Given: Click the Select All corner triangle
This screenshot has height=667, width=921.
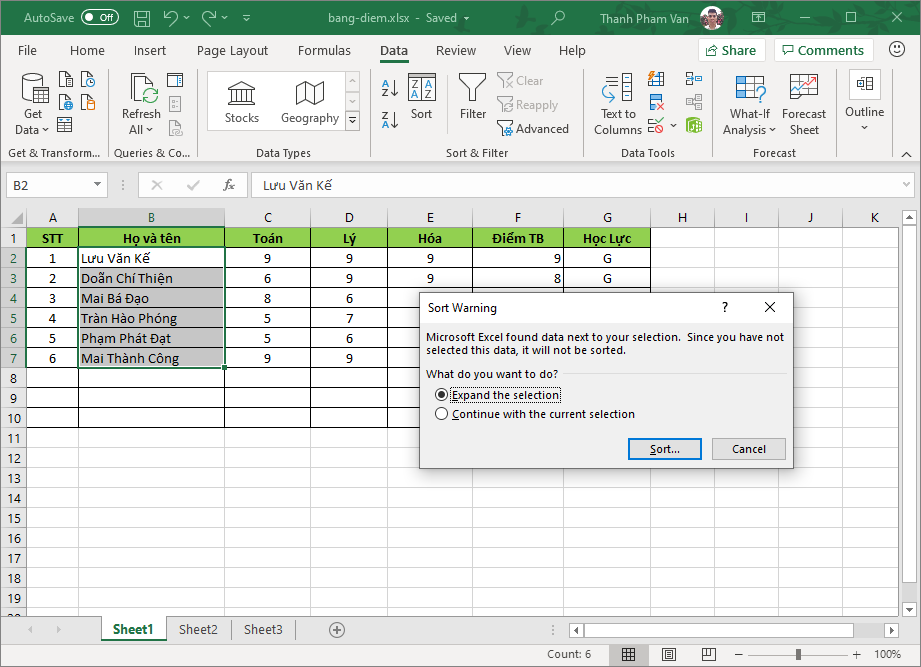Looking at the screenshot, I should point(14,218).
